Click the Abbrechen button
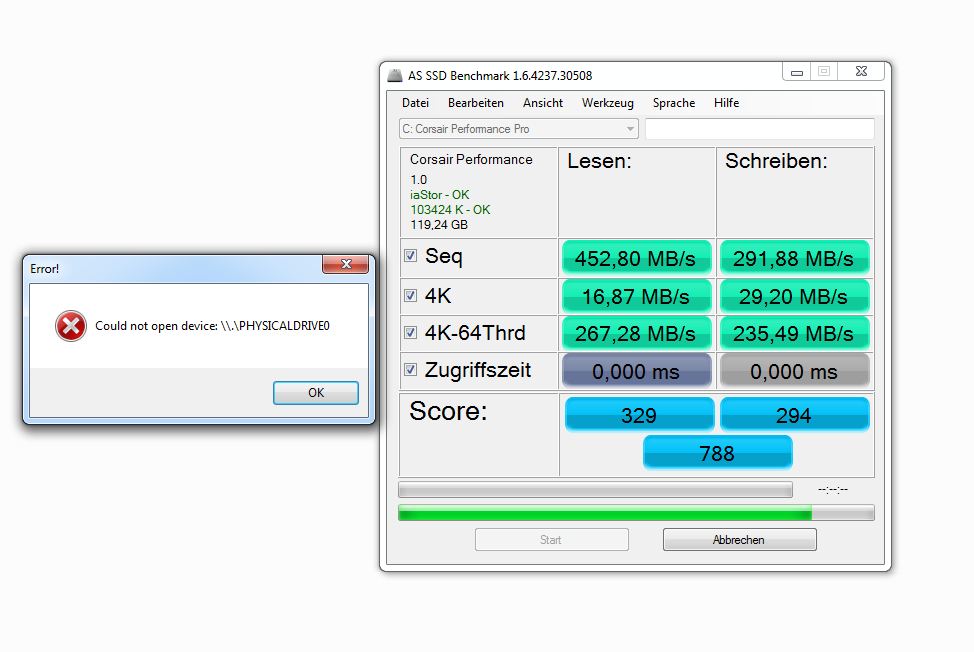This screenshot has width=974, height=652. point(739,540)
